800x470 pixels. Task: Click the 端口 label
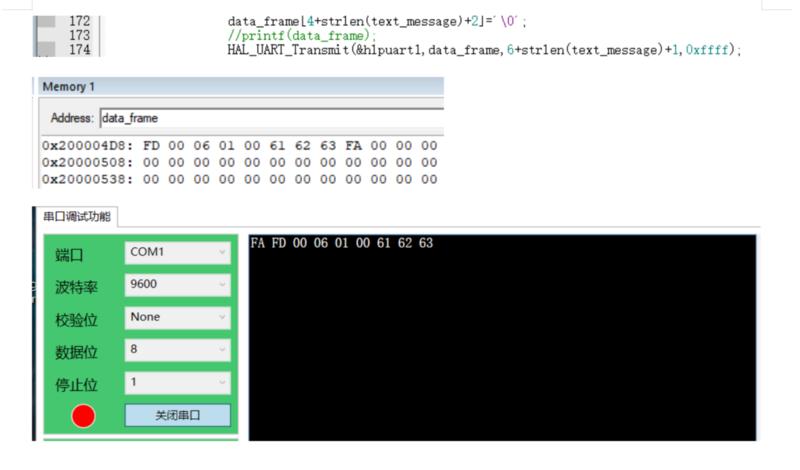[x=69, y=255]
